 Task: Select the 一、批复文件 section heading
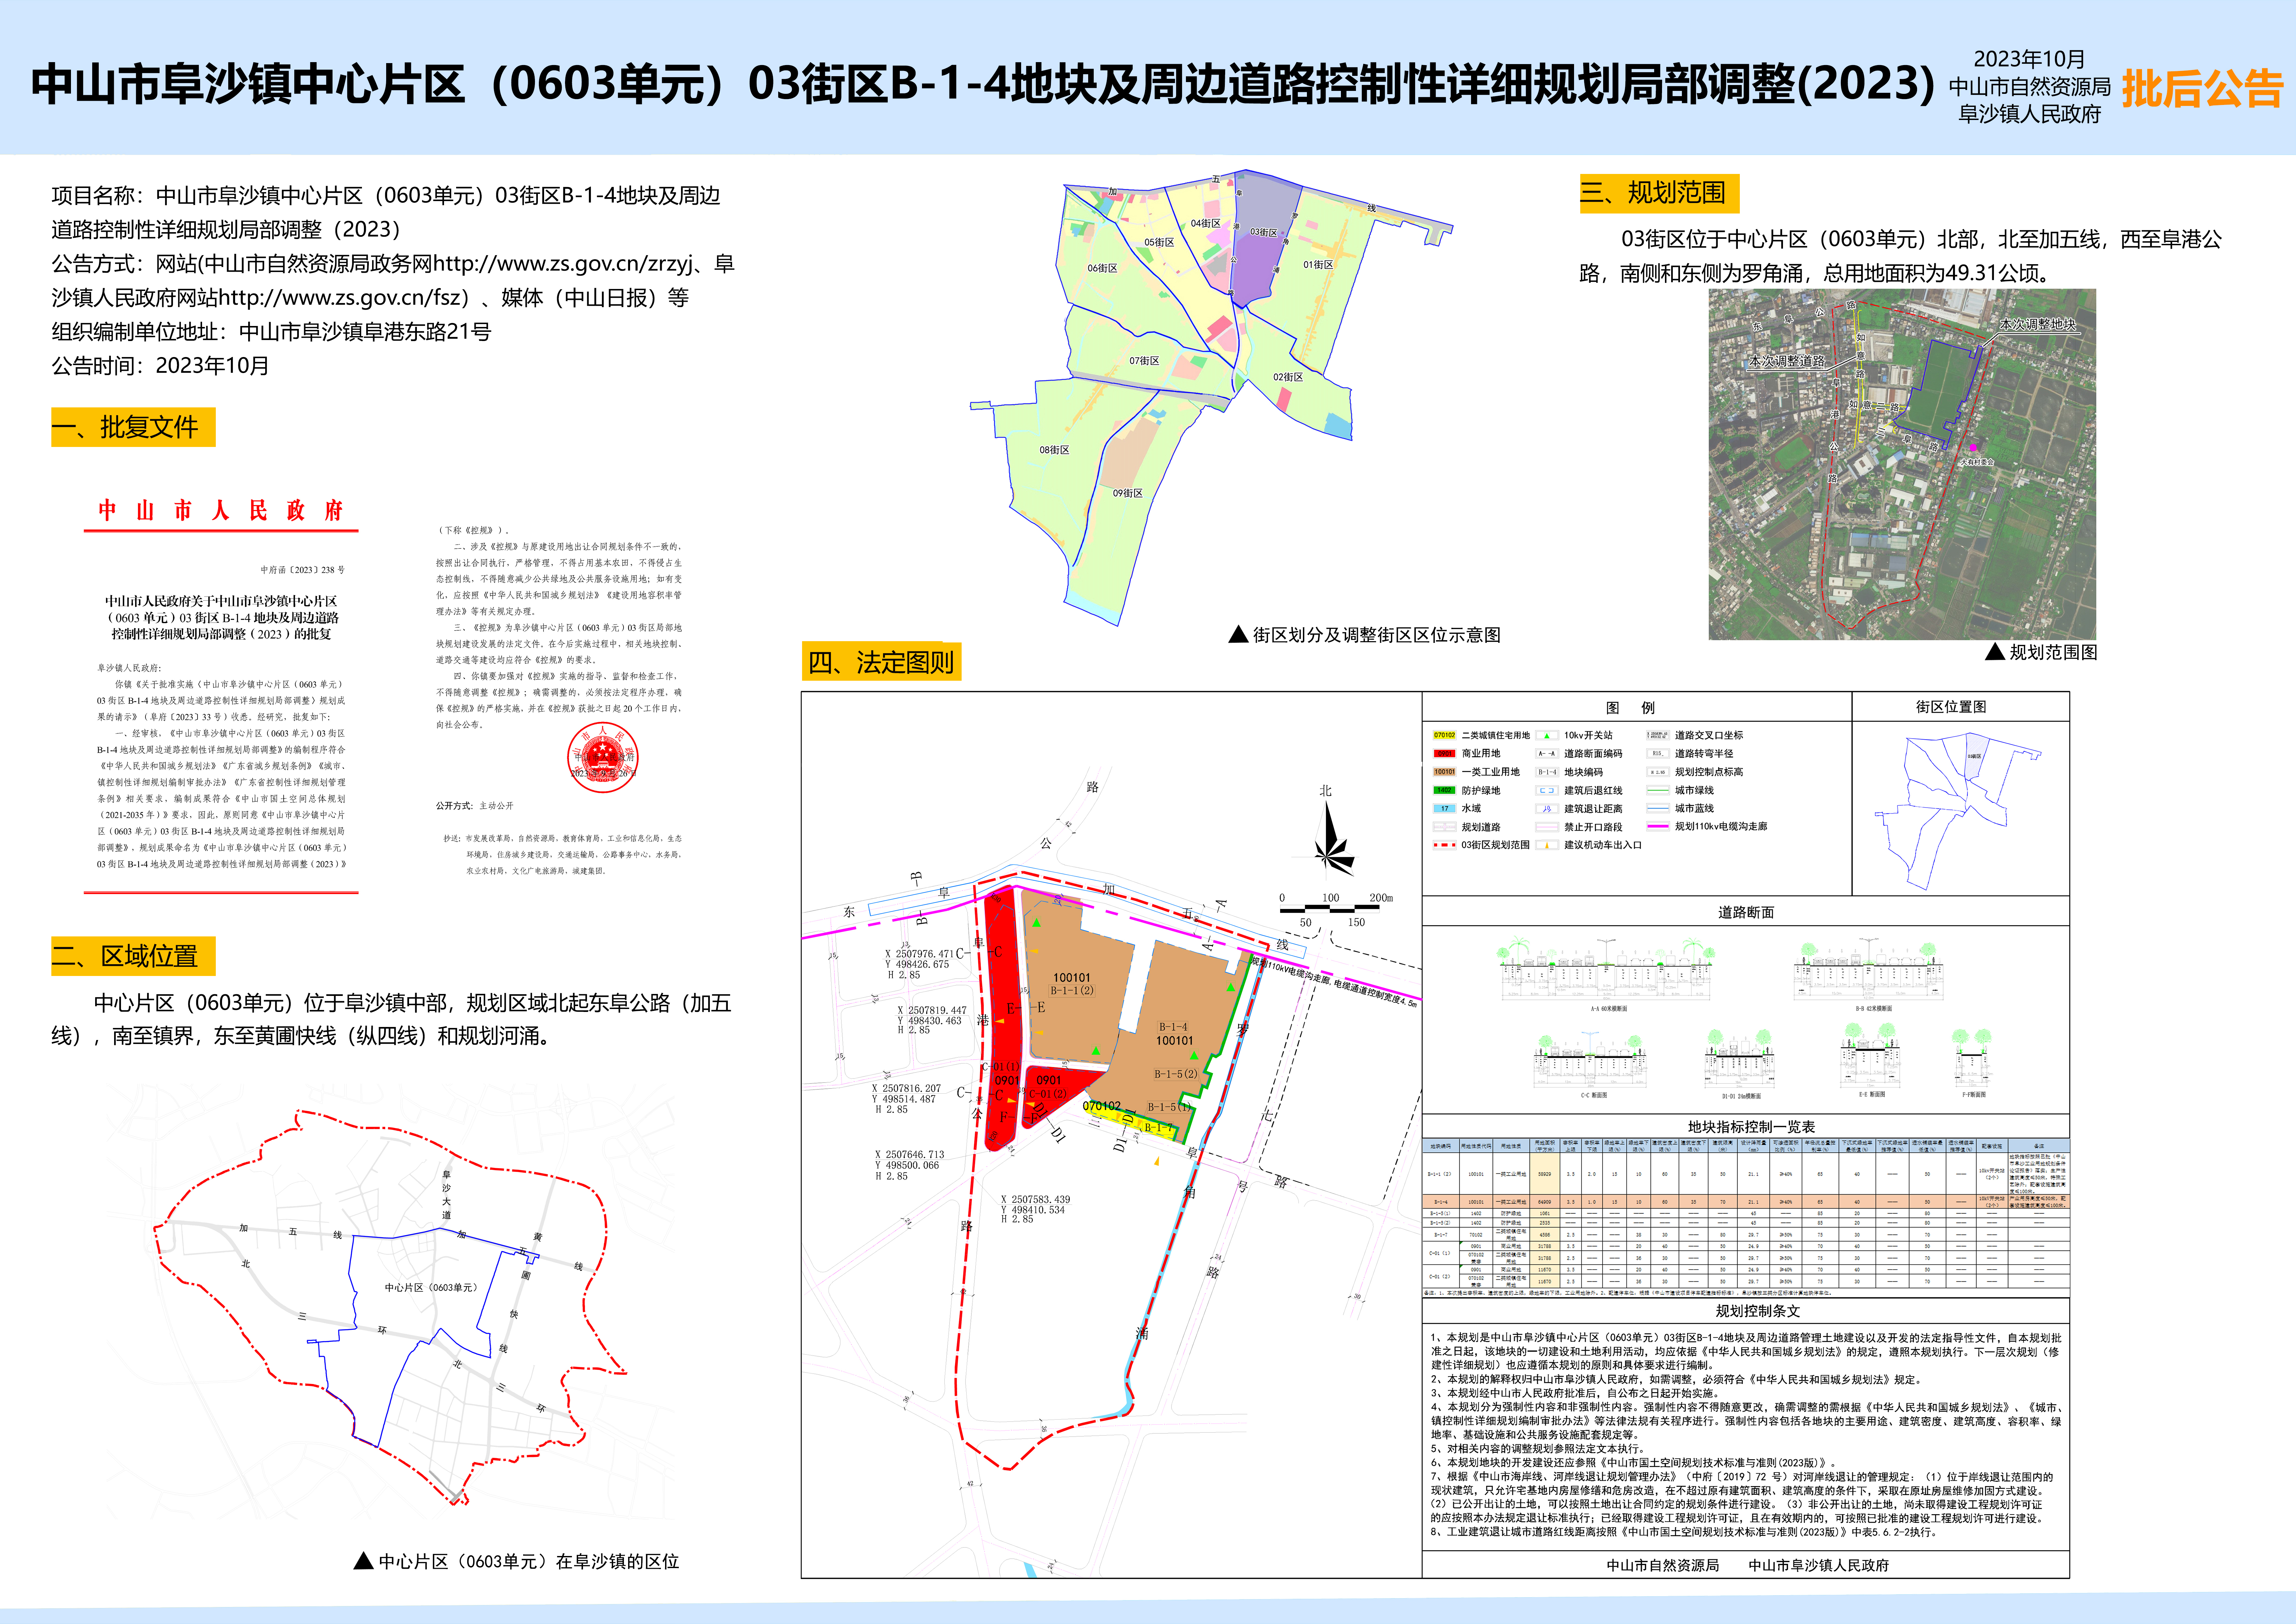[133, 427]
